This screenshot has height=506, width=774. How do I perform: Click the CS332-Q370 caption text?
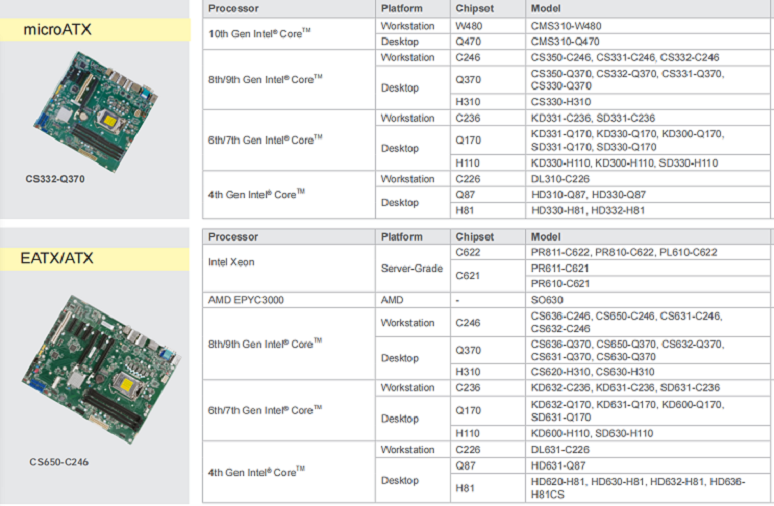[55, 179]
